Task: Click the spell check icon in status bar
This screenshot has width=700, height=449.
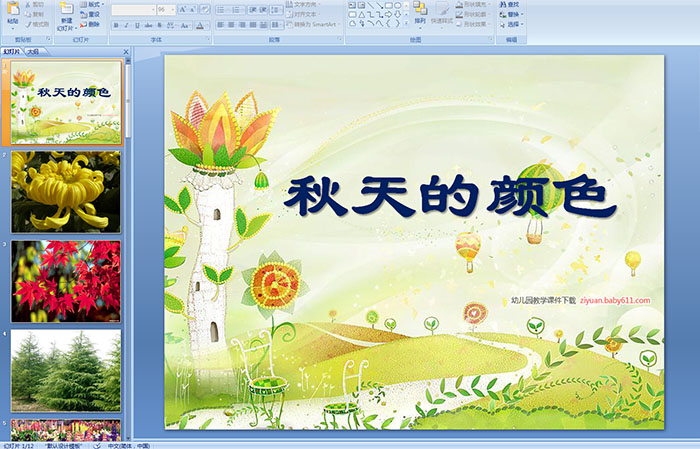Action: tap(97, 445)
